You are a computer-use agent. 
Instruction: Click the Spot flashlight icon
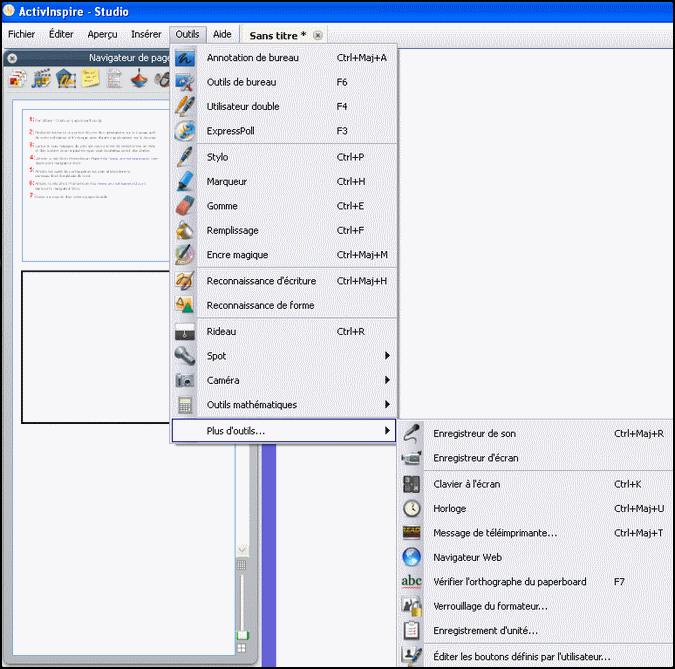coord(185,356)
